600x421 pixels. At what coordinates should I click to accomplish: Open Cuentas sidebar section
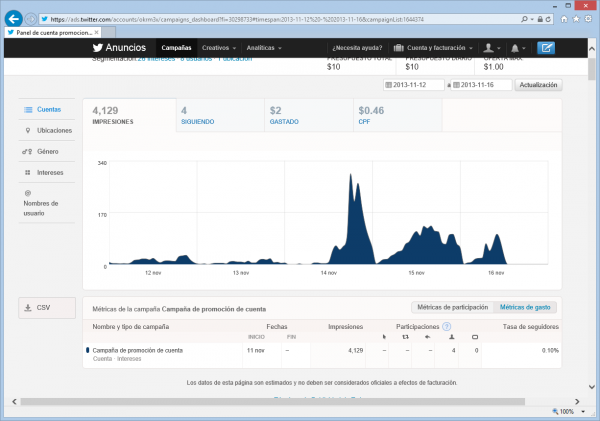click(x=47, y=110)
